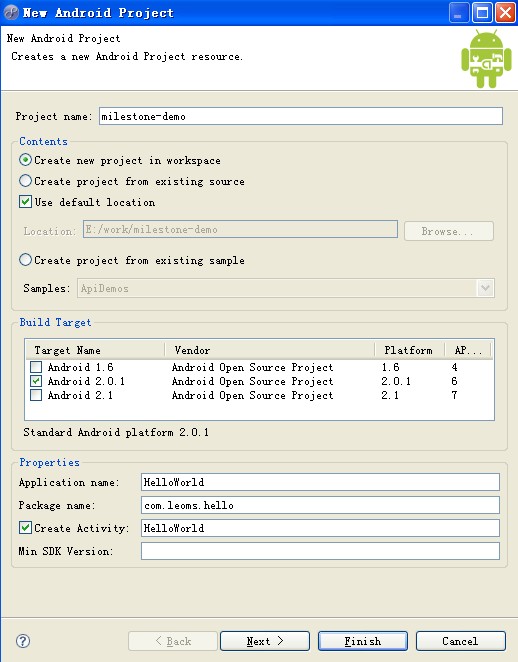Click the Browse button for location
The image size is (518, 662).
(449, 231)
